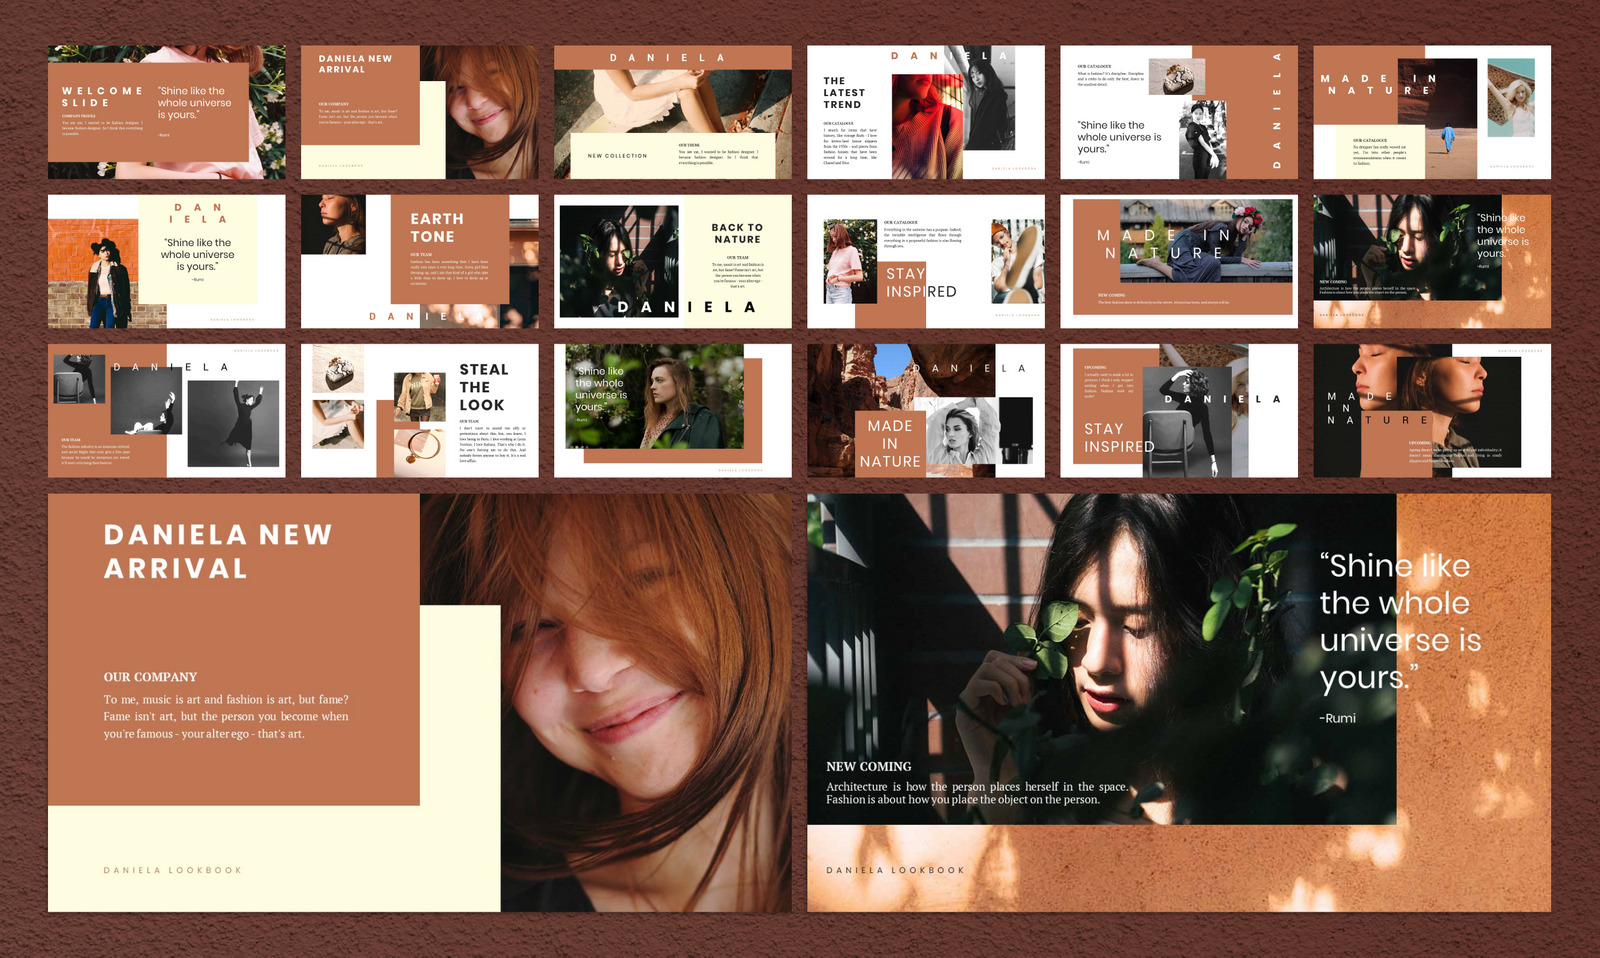The width and height of the screenshot is (1600, 958).
Task: Open the Stay Inspired slide with pink-top model
Action: 925,260
